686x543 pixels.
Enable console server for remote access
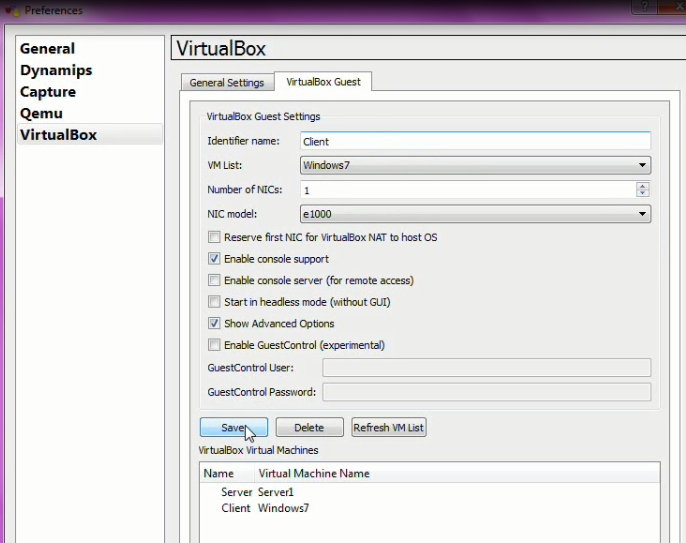tap(214, 280)
